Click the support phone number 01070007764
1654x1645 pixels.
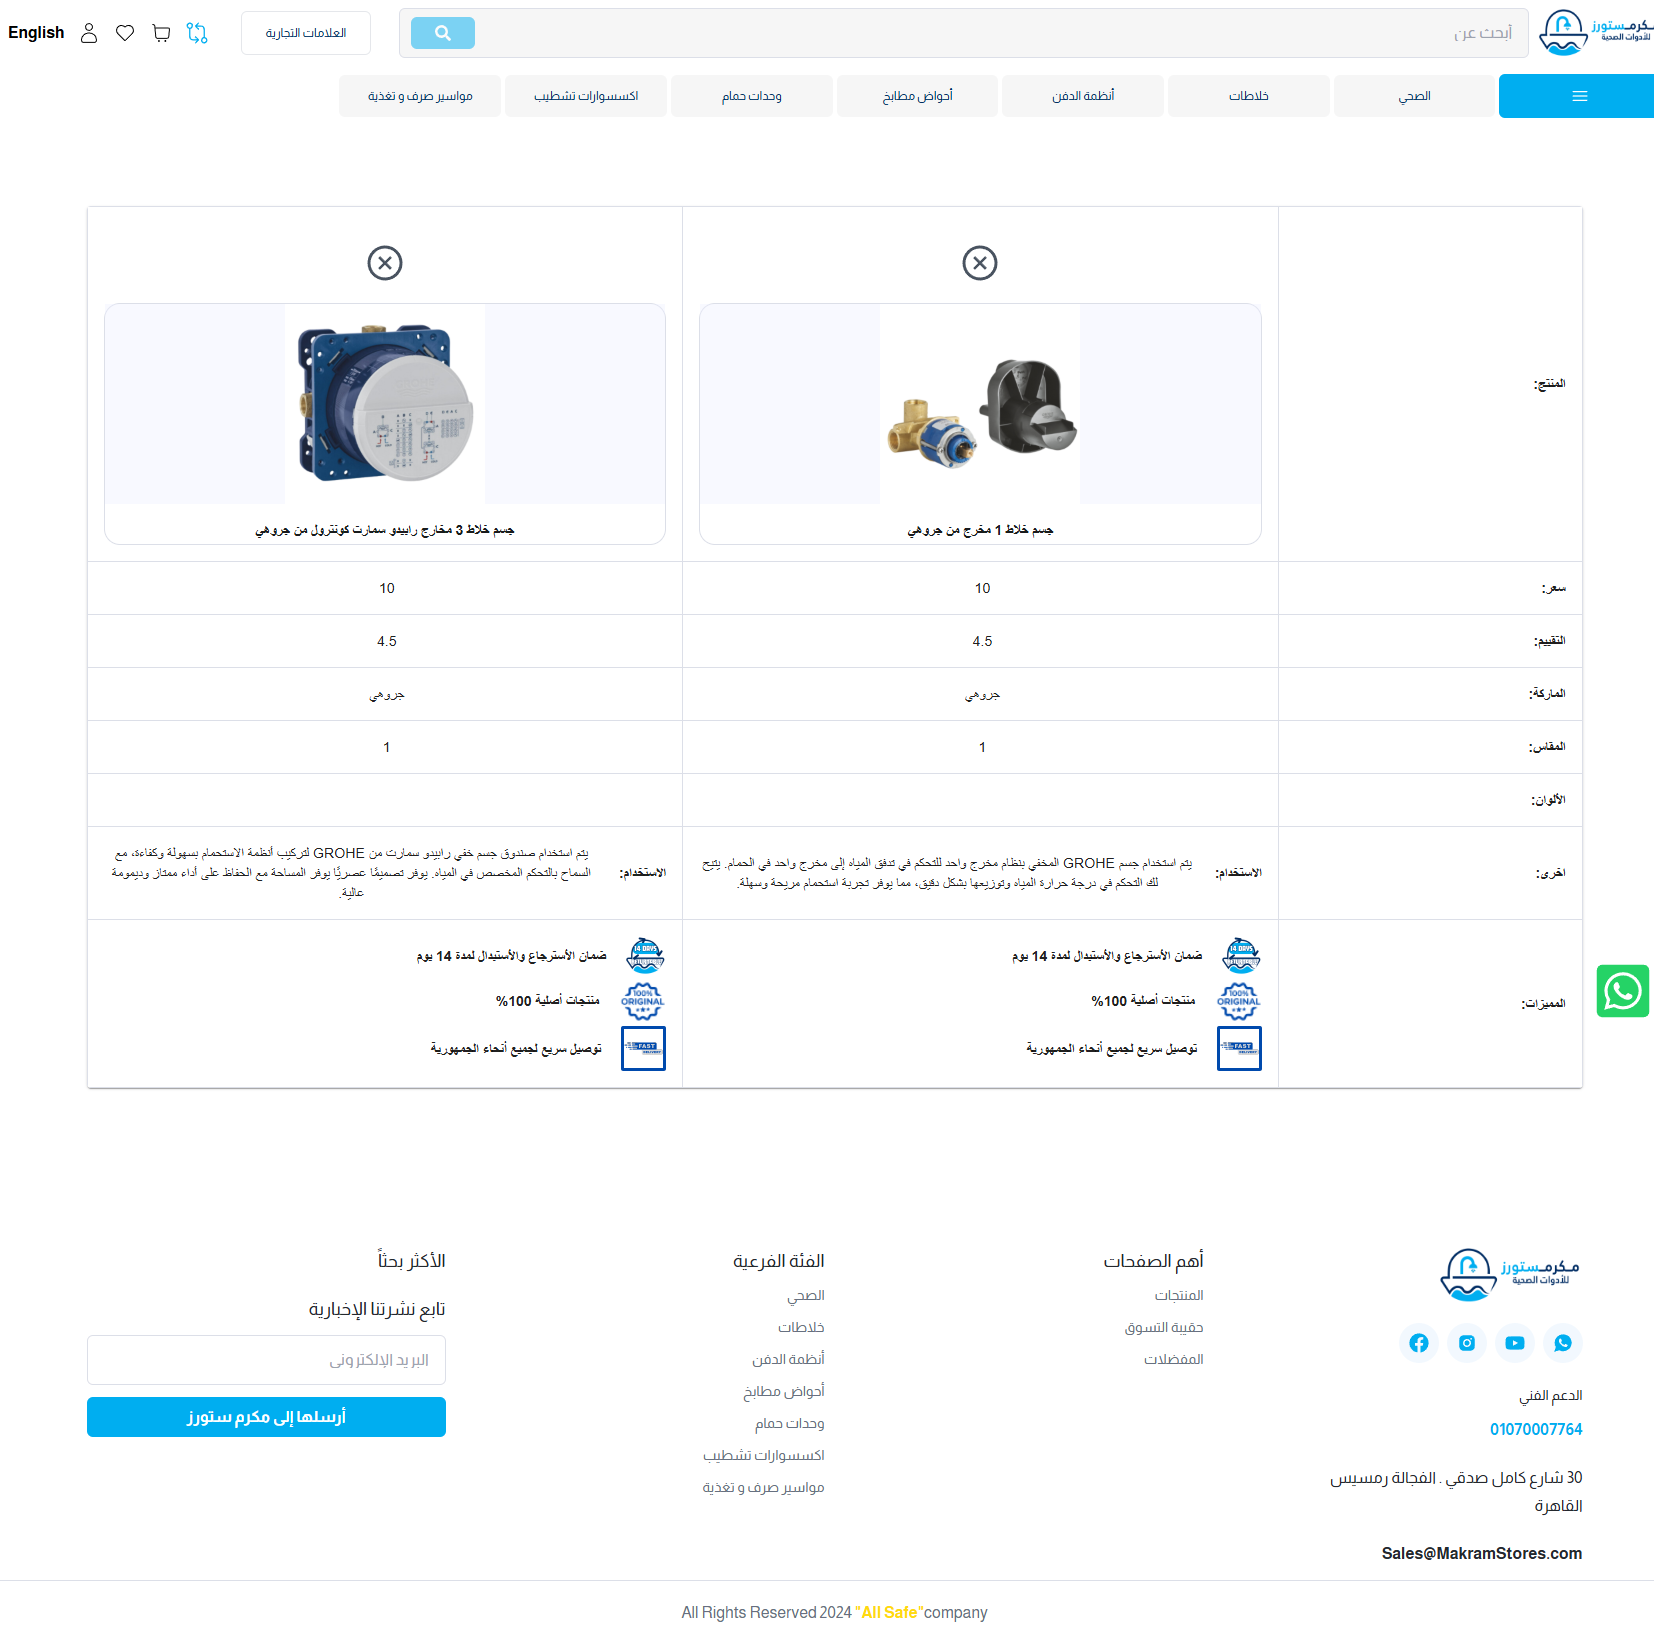click(x=1536, y=1429)
